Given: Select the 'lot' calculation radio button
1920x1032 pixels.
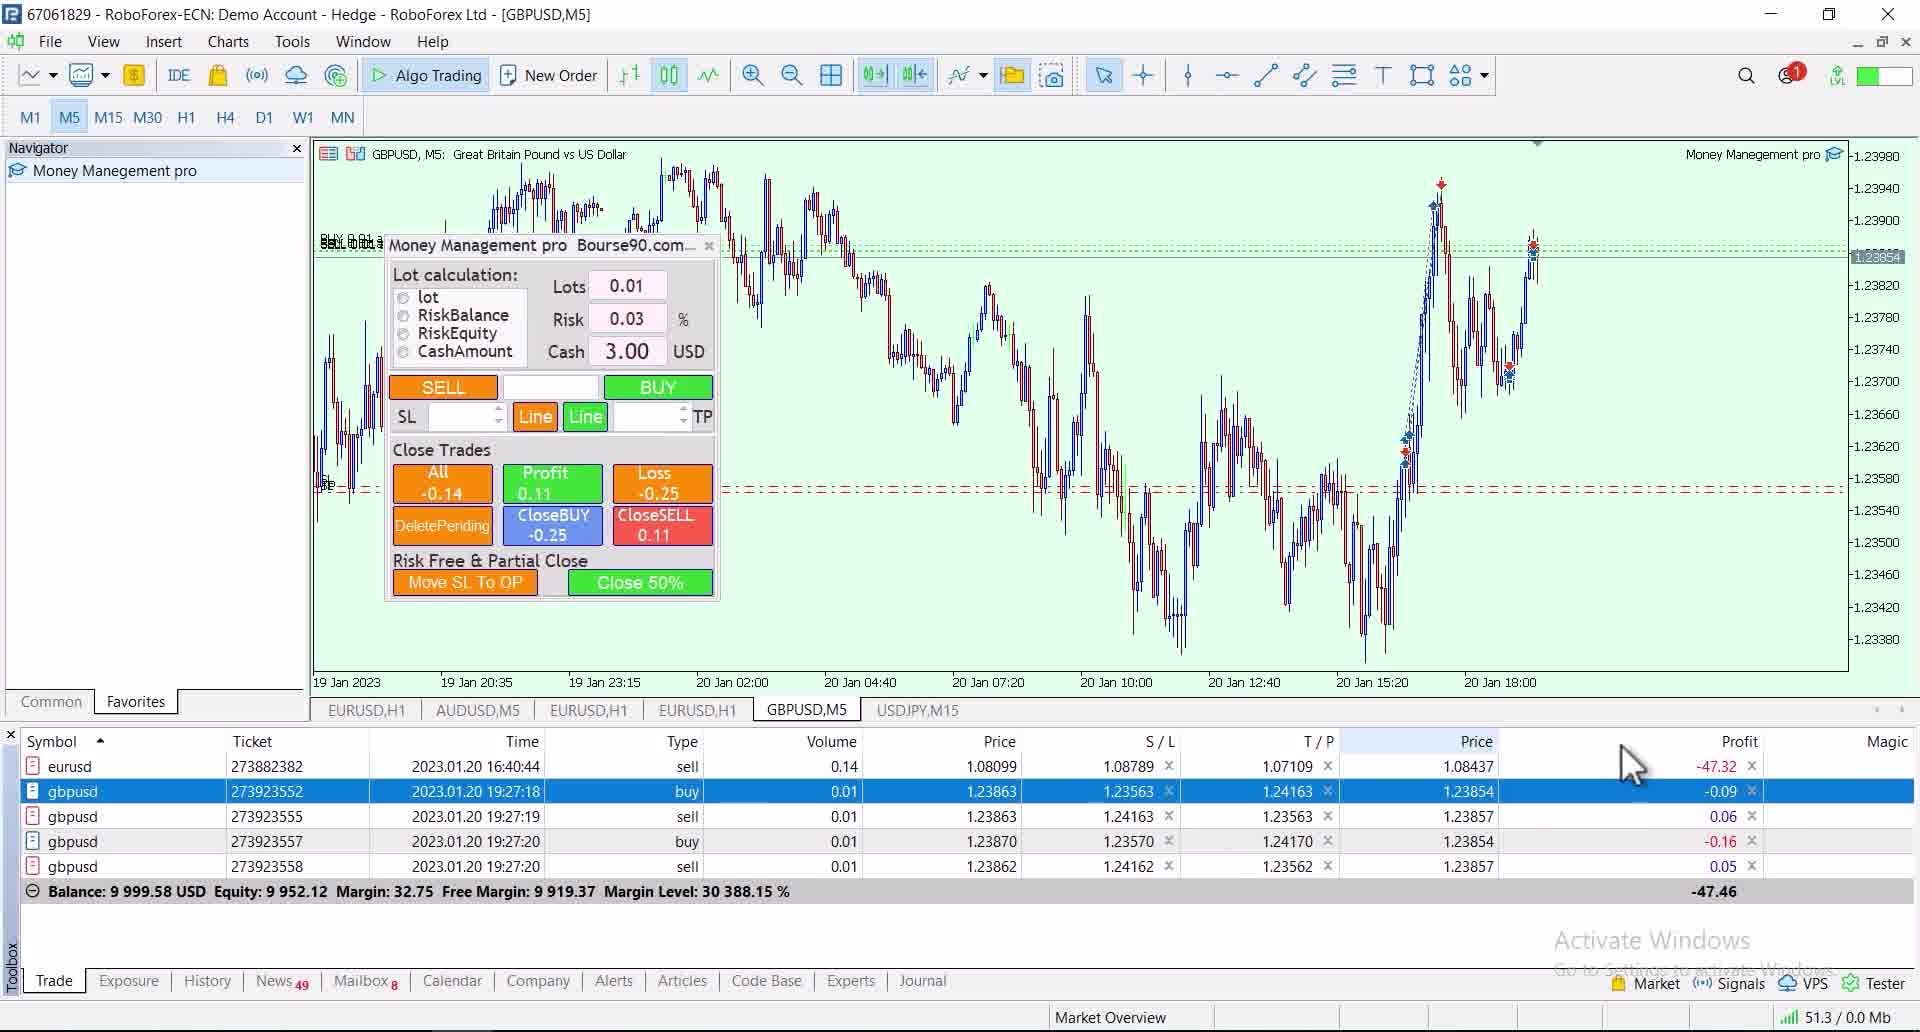Looking at the screenshot, I should coord(404,298).
